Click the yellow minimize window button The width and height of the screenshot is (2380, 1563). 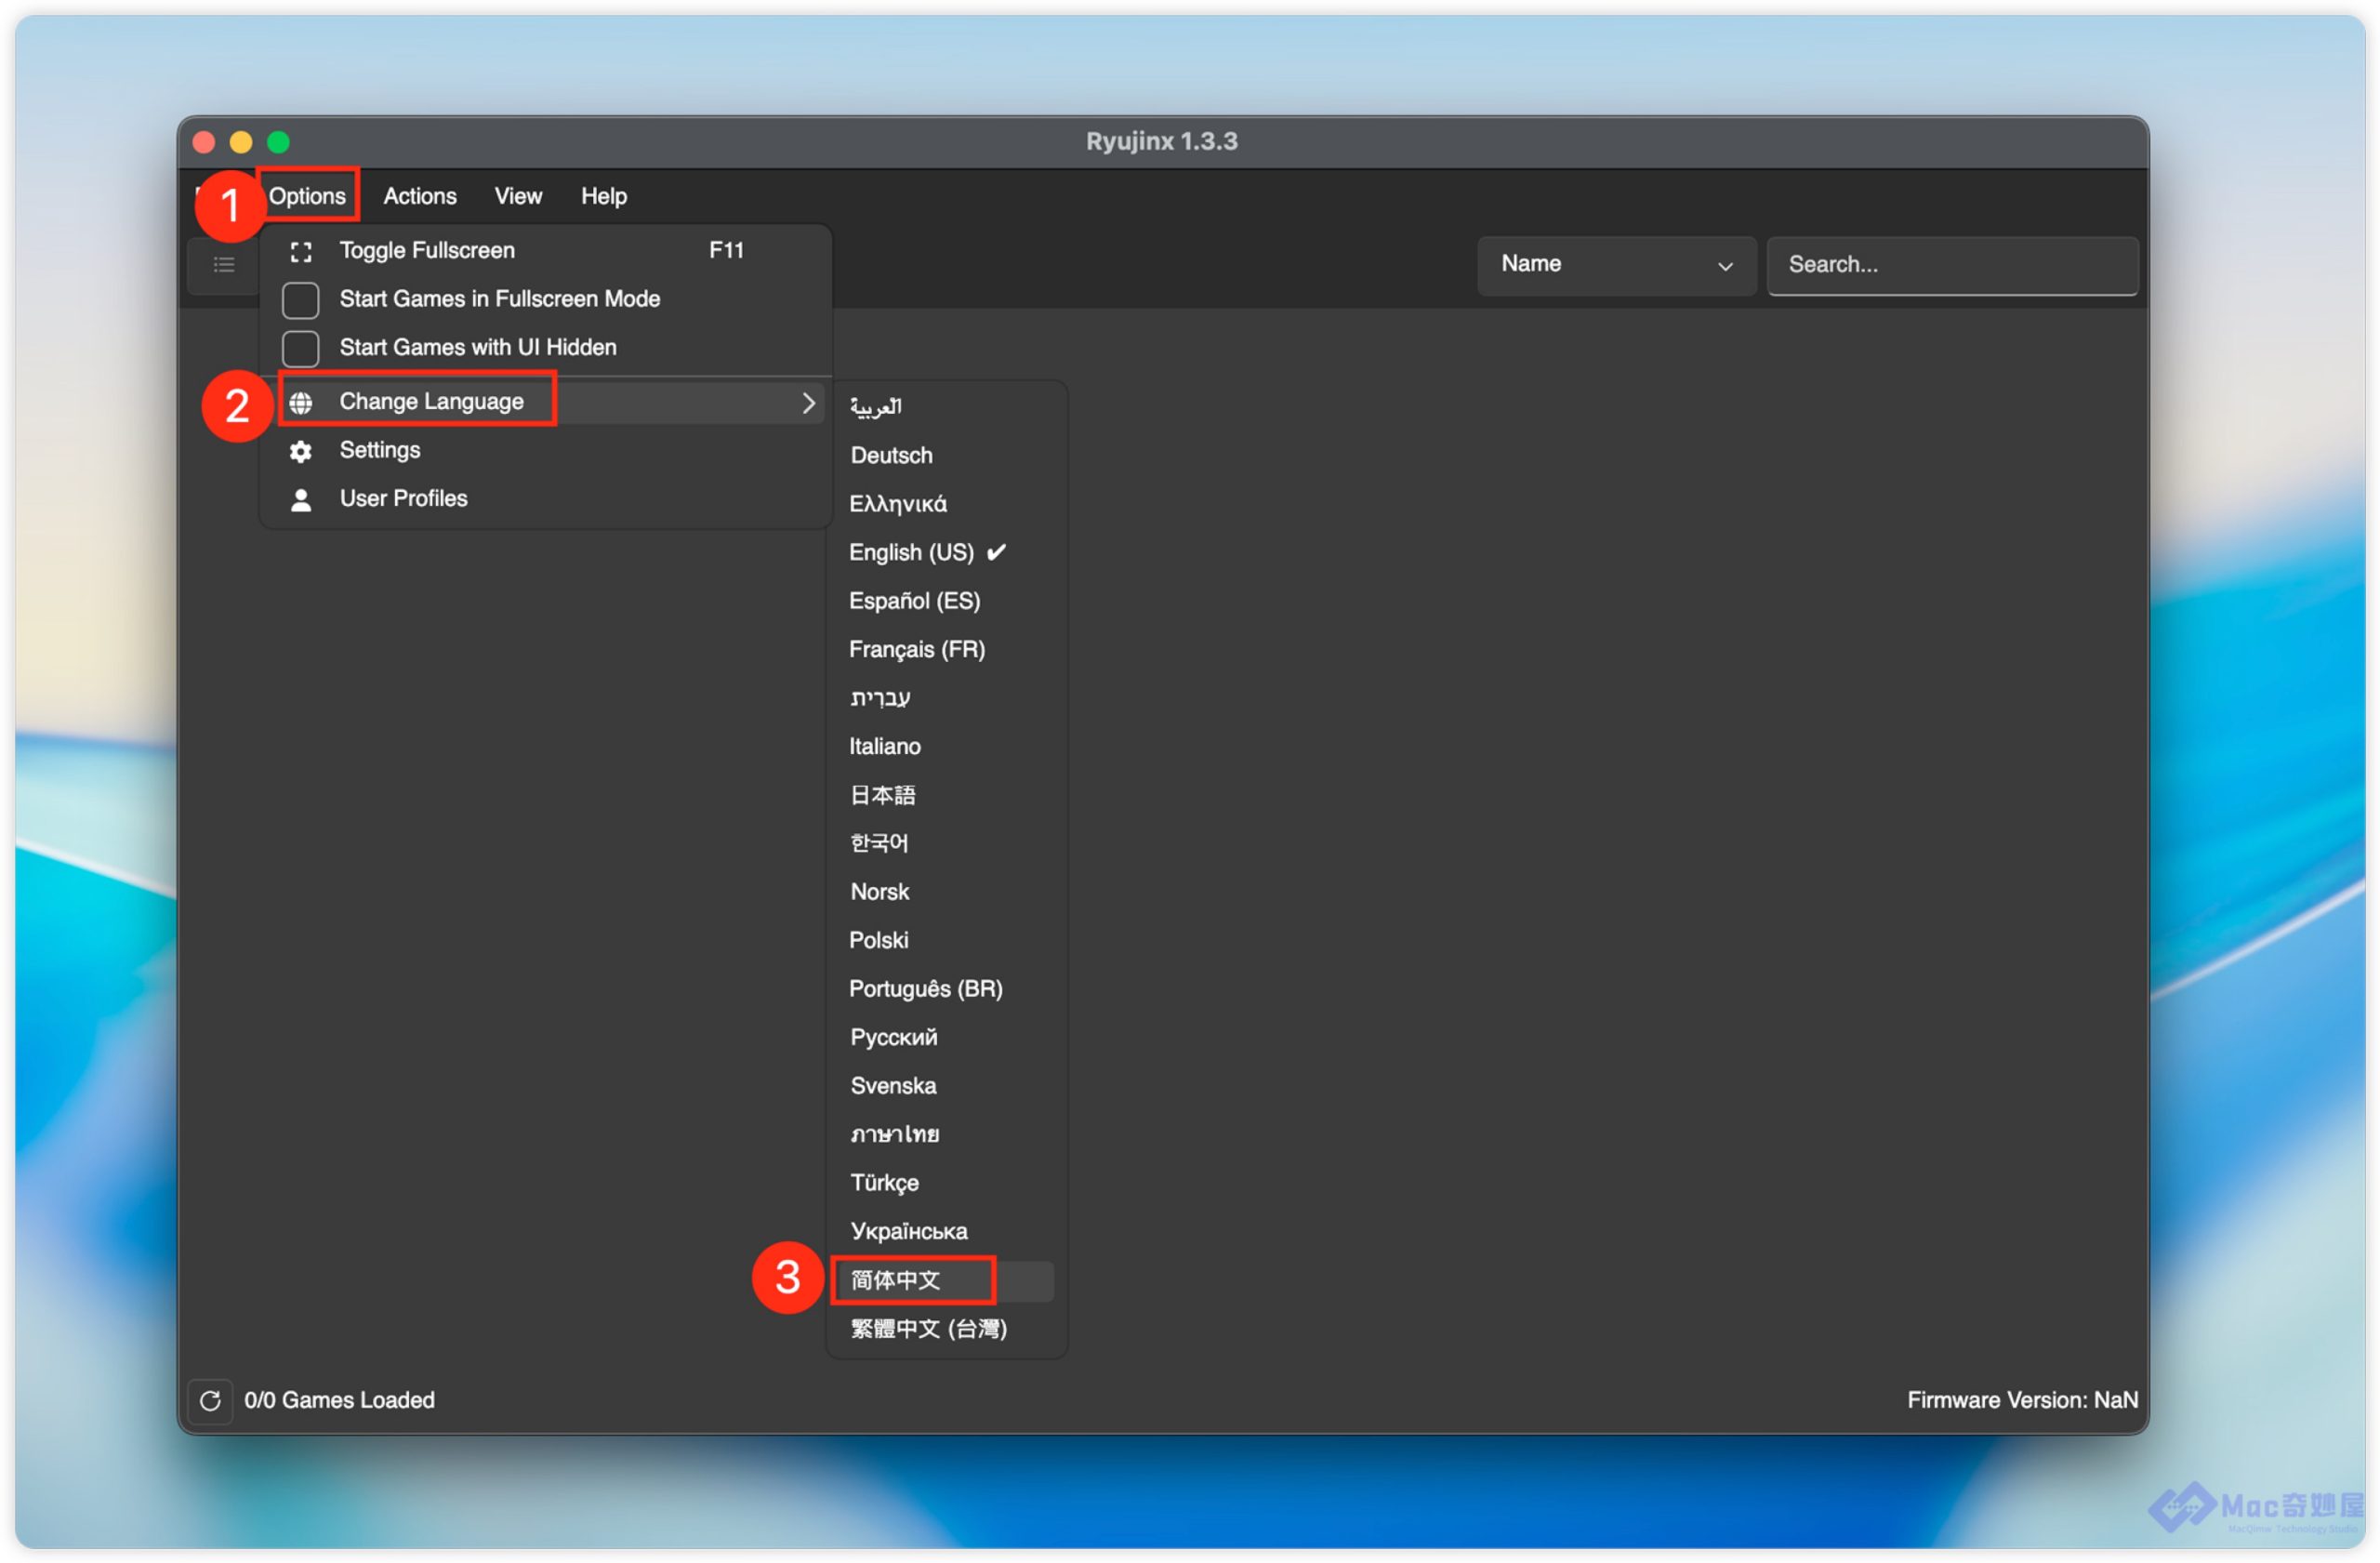[241, 142]
